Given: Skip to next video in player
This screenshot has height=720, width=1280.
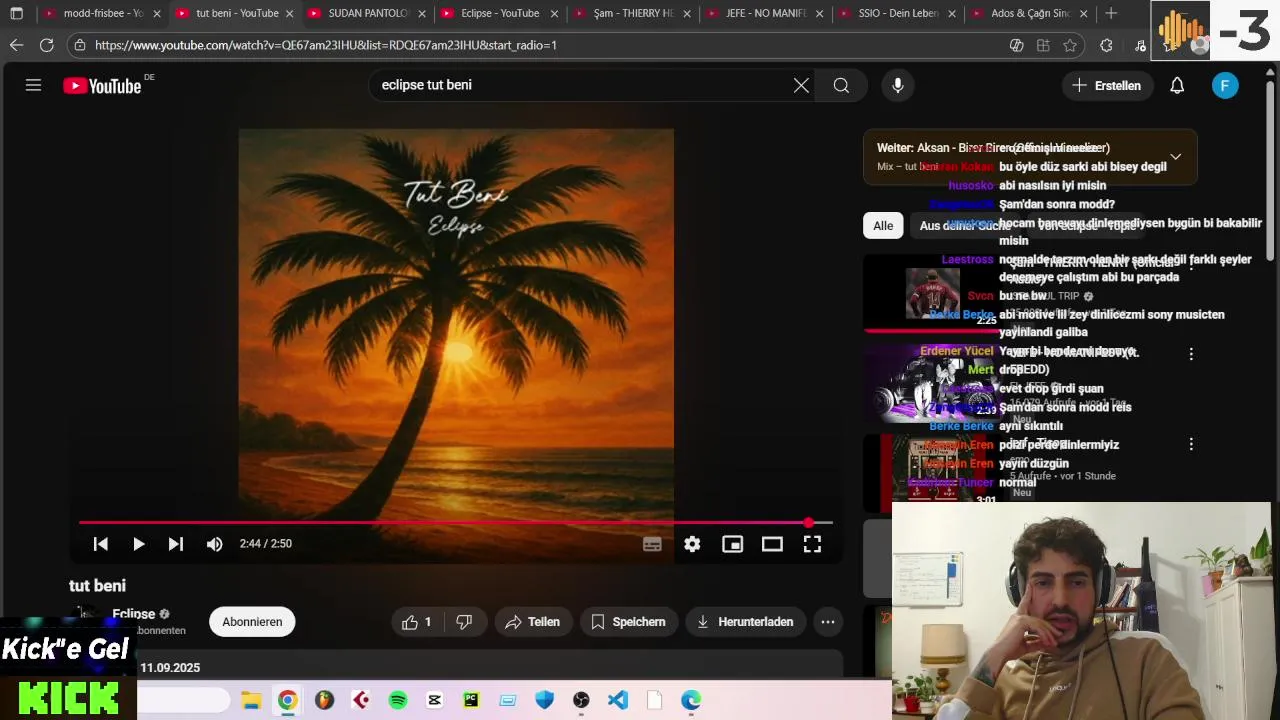Looking at the screenshot, I should pyautogui.click(x=176, y=544).
